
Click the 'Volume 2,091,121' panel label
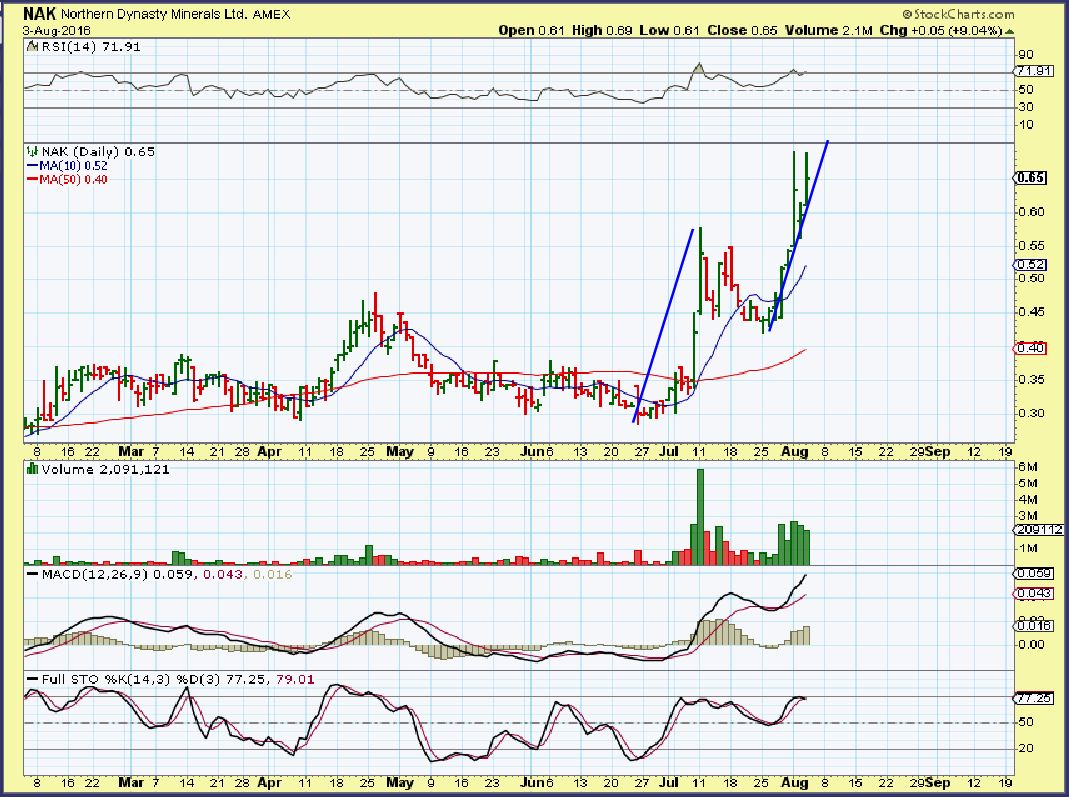[106, 469]
